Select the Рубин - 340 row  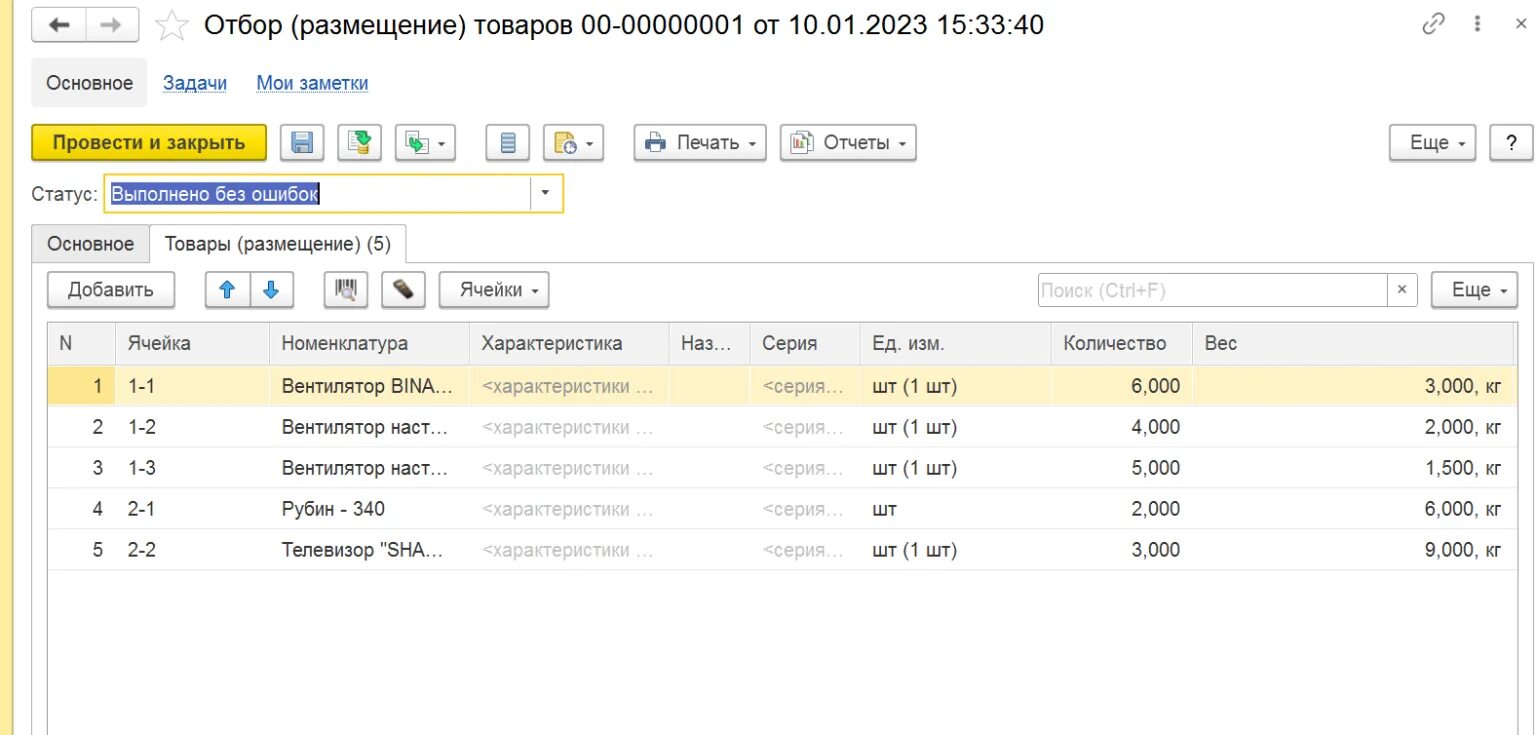click(x=333, y=509)
